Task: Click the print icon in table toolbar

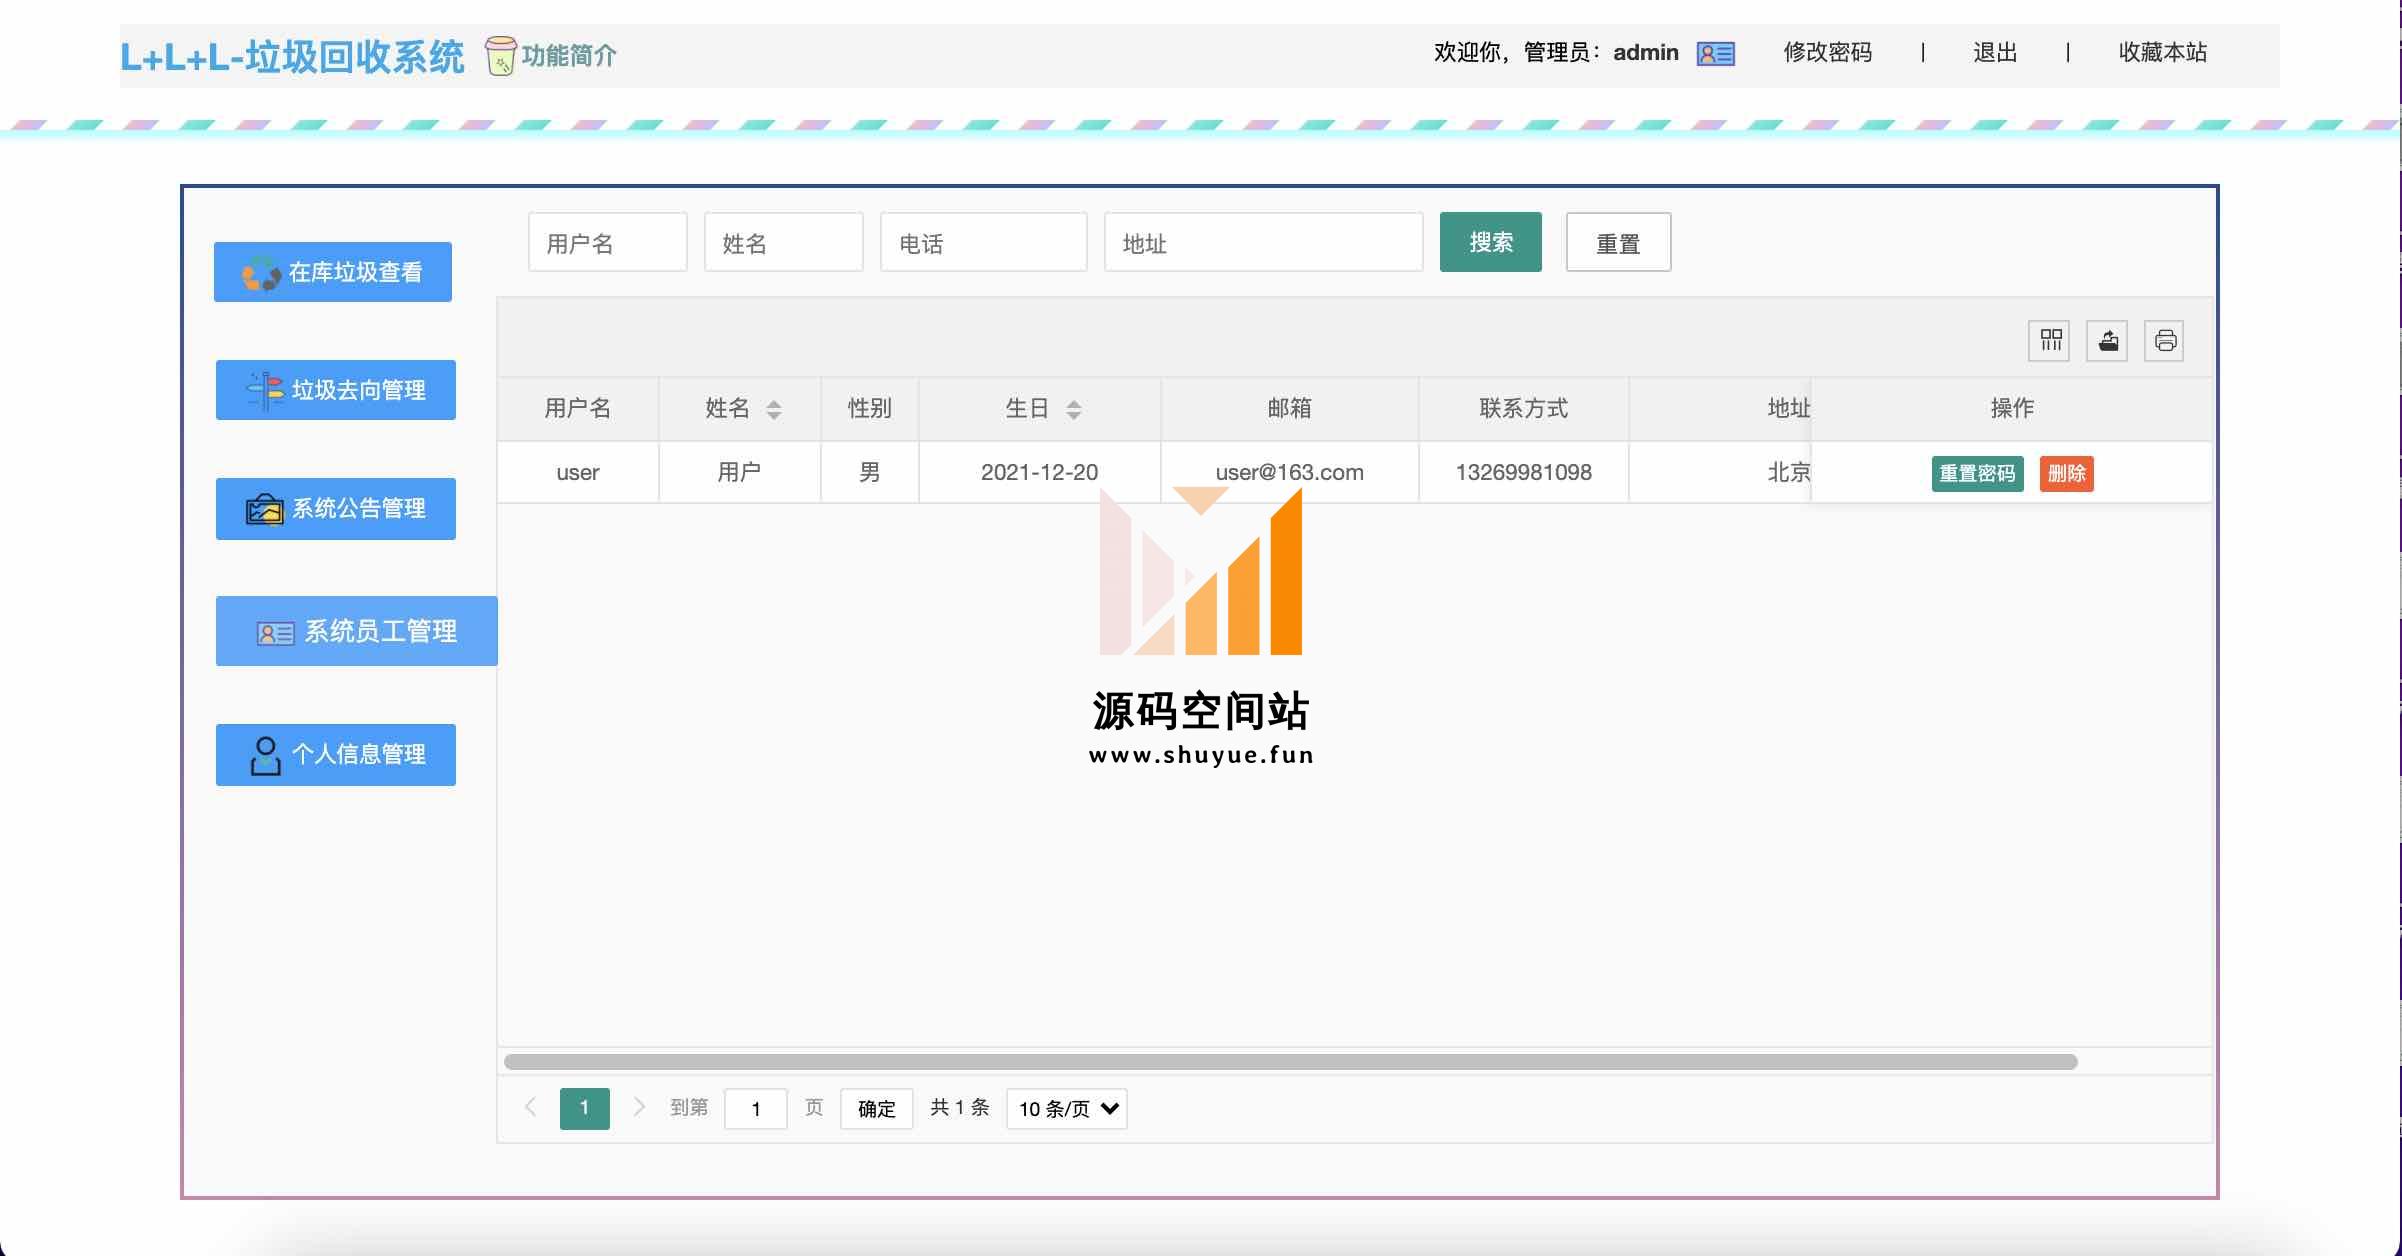Action: 2165,341
